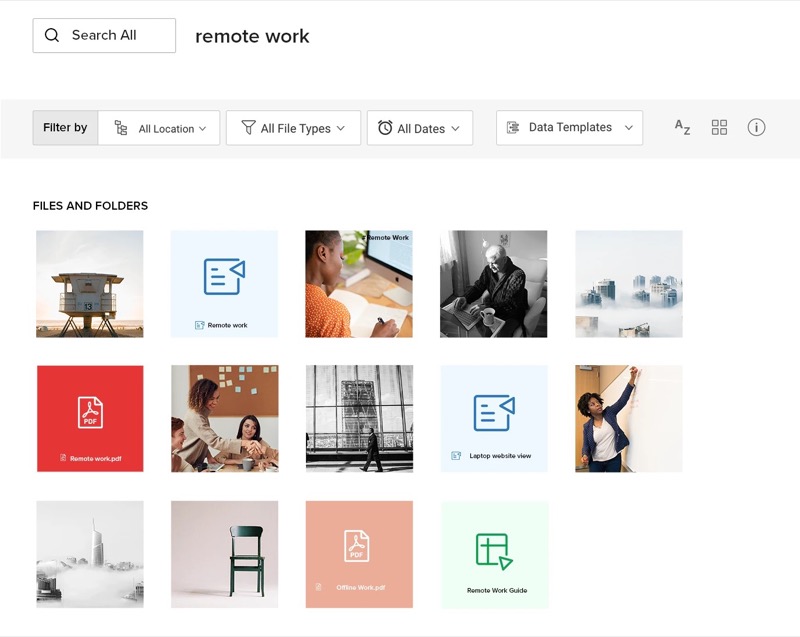Open the green chair photo thumbnail
This screenshot has width=800, height=637.
point(224,554)
